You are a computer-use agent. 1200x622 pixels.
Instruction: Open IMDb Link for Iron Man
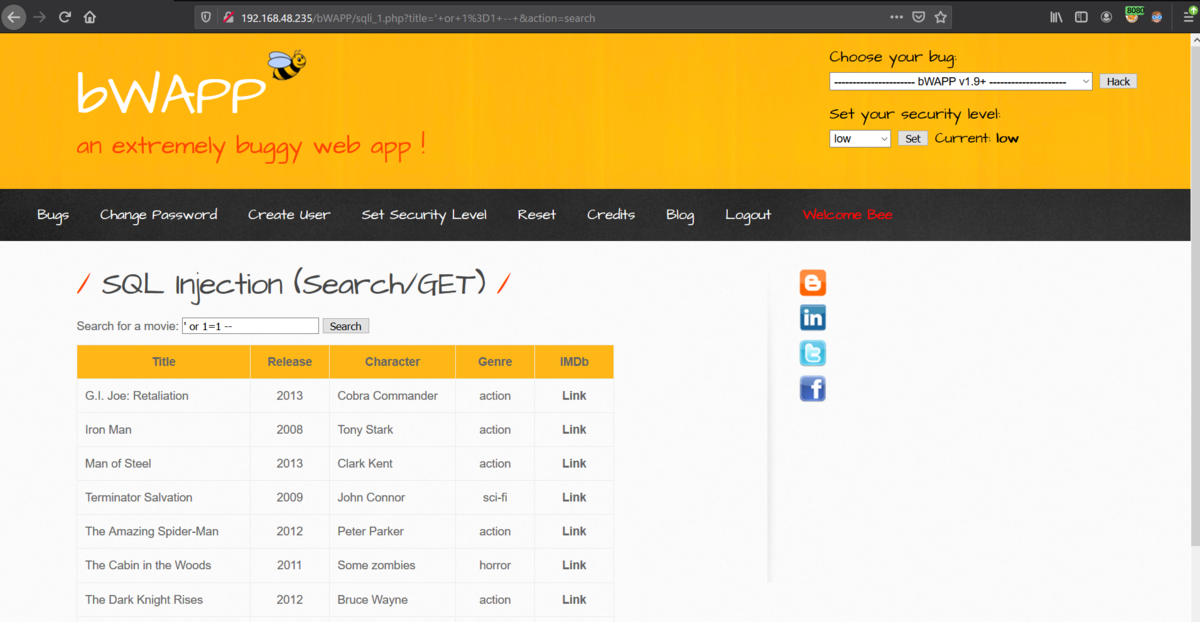tap(574, 430)
